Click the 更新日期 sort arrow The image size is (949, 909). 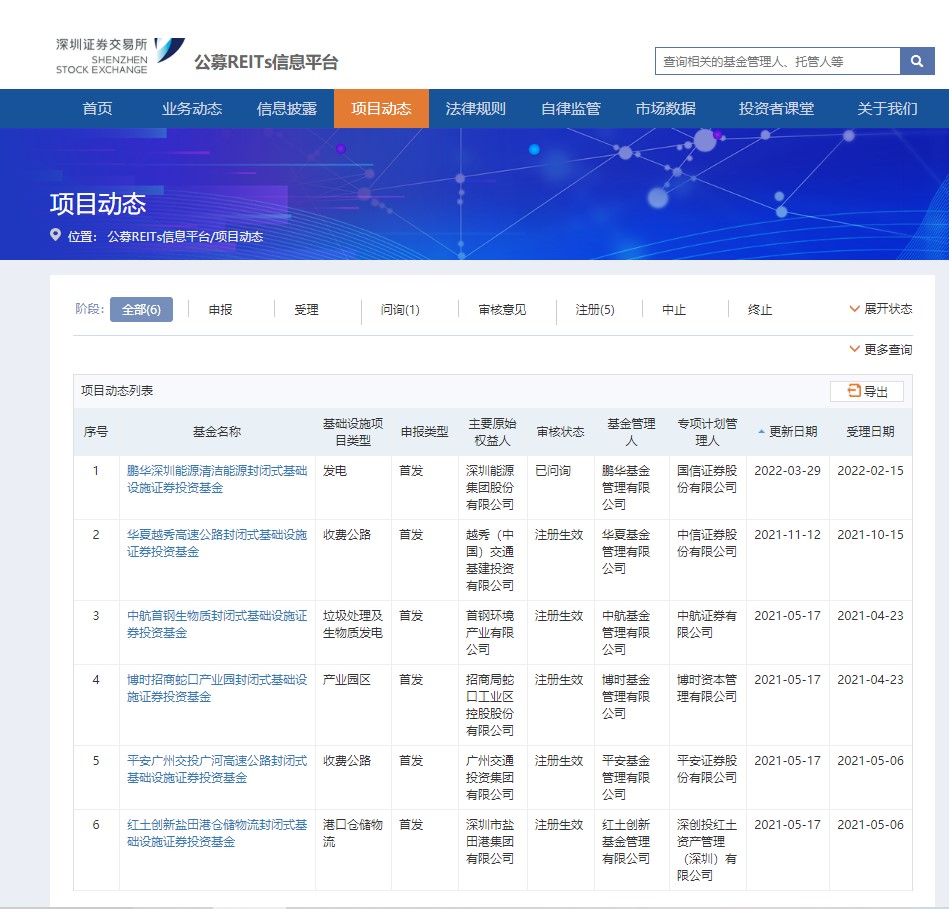(761, 432)
